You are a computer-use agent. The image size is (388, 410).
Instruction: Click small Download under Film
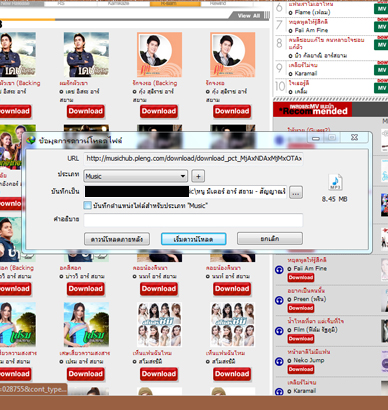click(301, 339)
